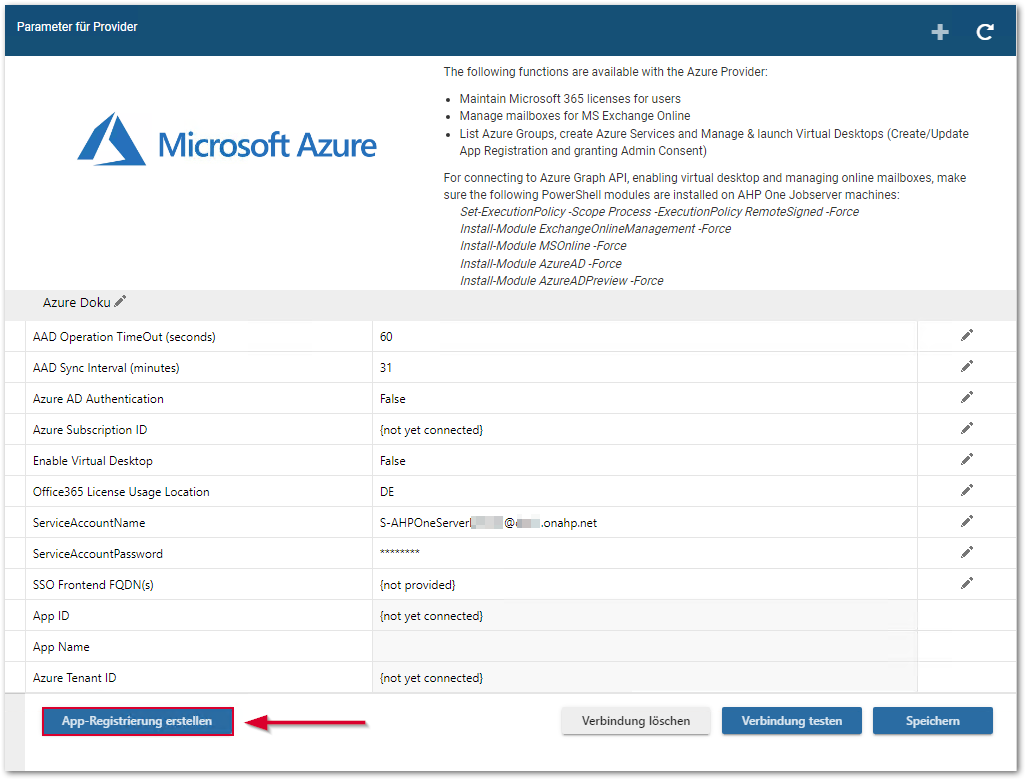Image resolution: width=1026 pixels, height=780 pixels.
Task: Click the Speichern button
Action: point(932,720)
